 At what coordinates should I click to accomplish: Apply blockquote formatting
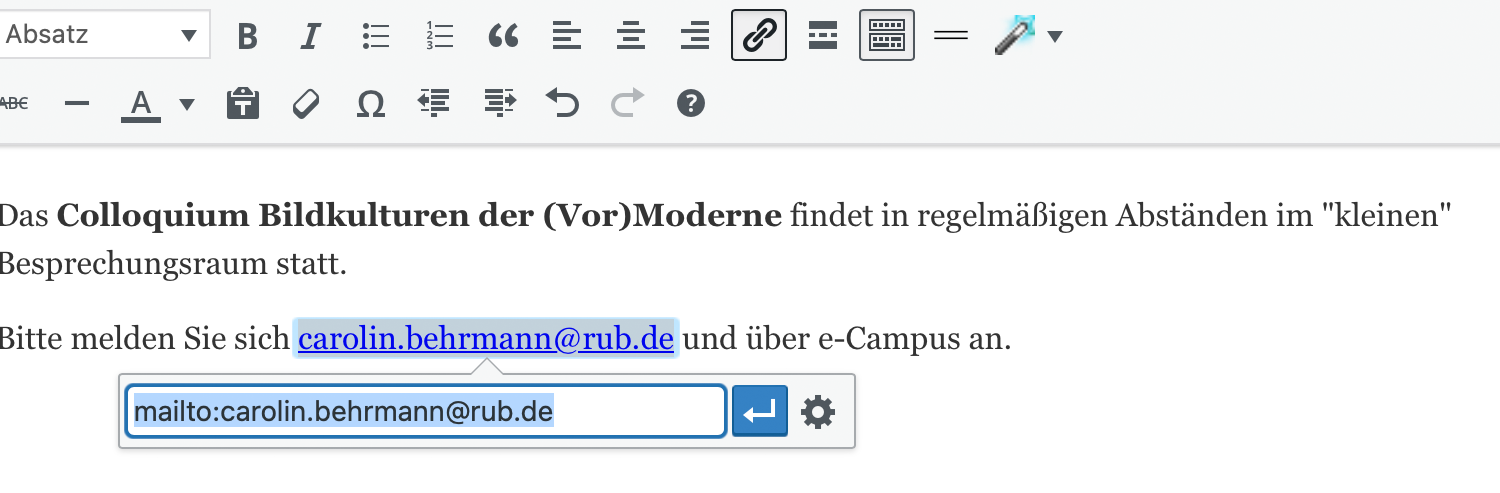[x=503, y=36]
